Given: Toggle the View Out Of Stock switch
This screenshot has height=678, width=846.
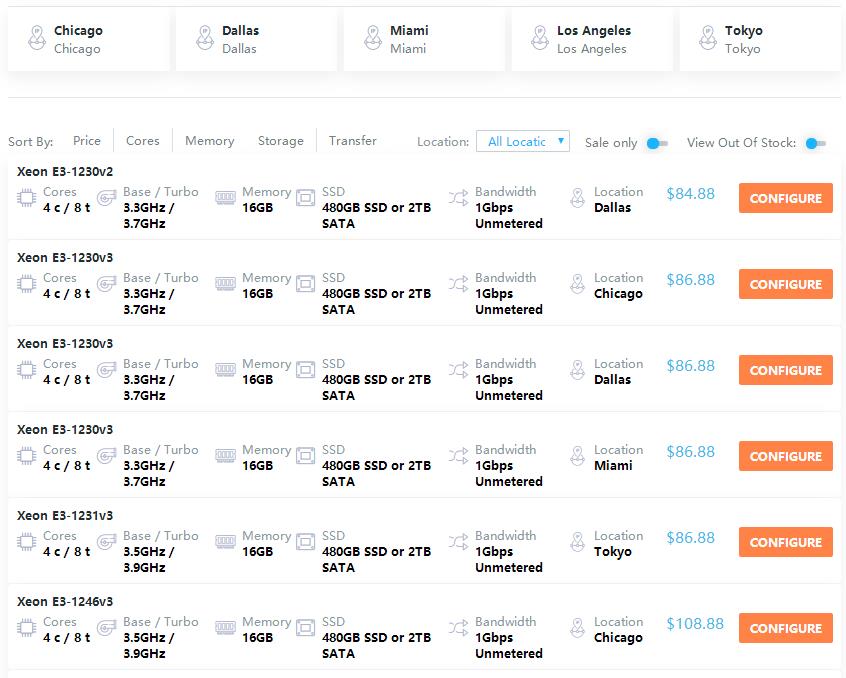Looking at the screenshot, I should [x=816, y=143].
